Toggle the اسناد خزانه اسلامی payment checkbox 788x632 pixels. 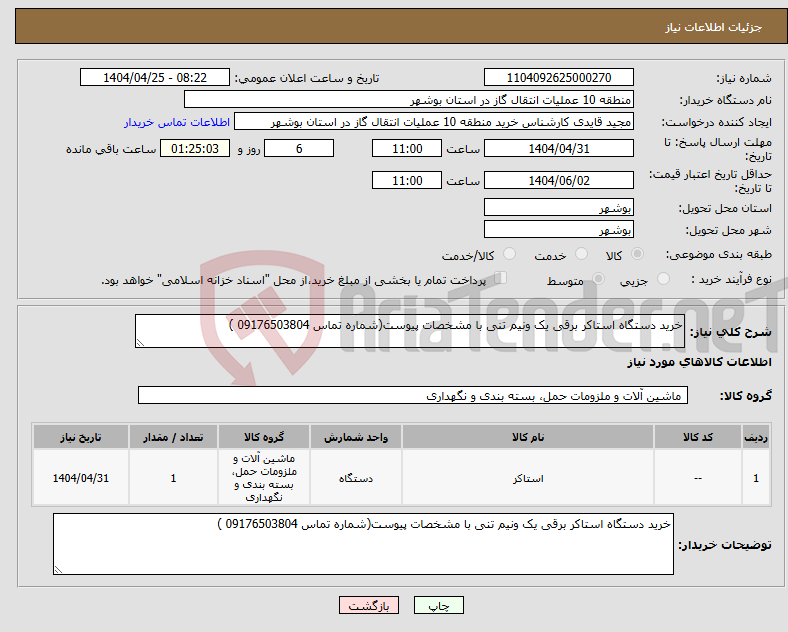click(x=501, y=278)
